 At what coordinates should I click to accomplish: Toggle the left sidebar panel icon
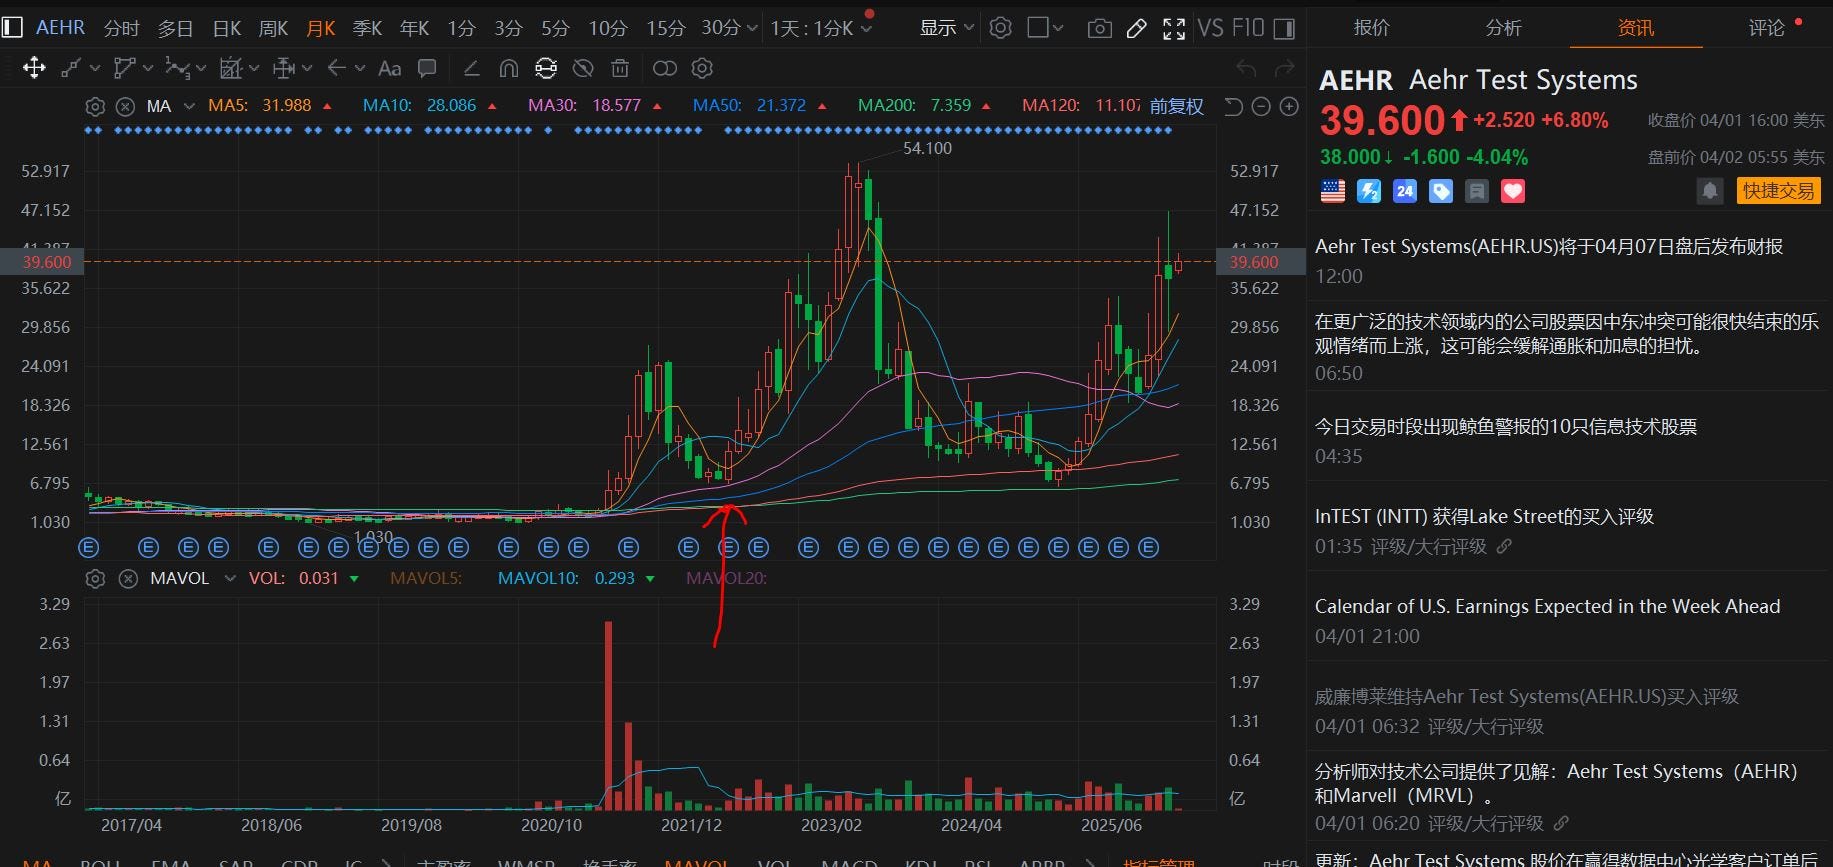coord(12,28)
